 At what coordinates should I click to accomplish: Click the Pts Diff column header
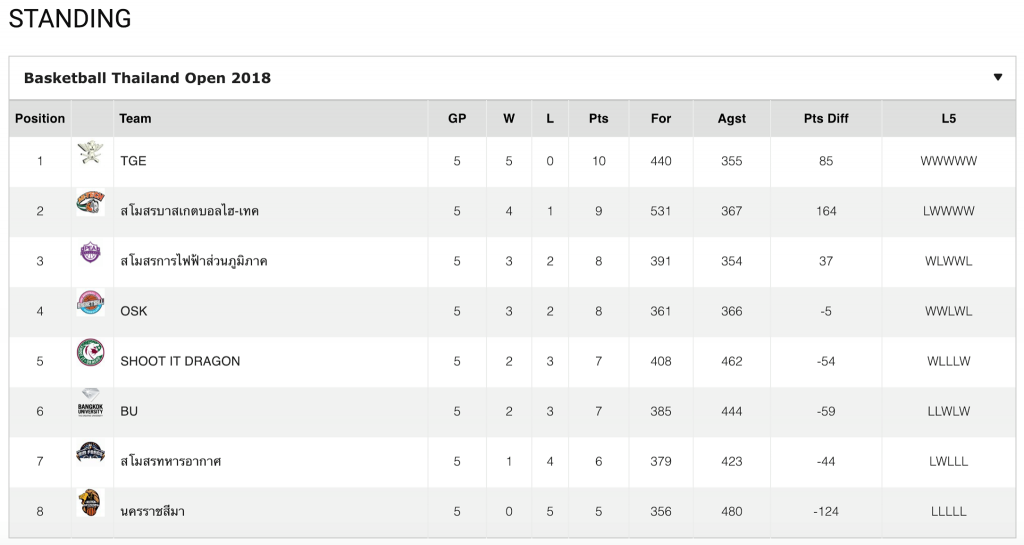click(x=826, y=118)
